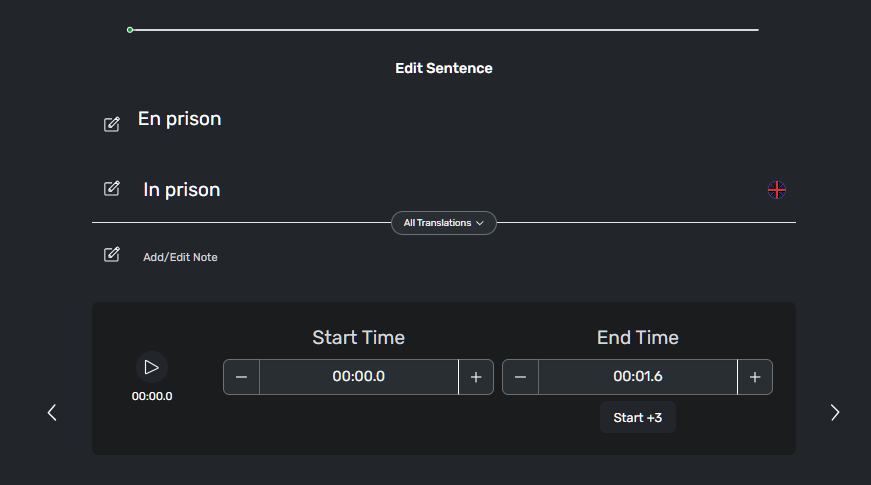Click the edit icon beside "In prison"
This screenshot has height=485, width=871.
(112, 188)
